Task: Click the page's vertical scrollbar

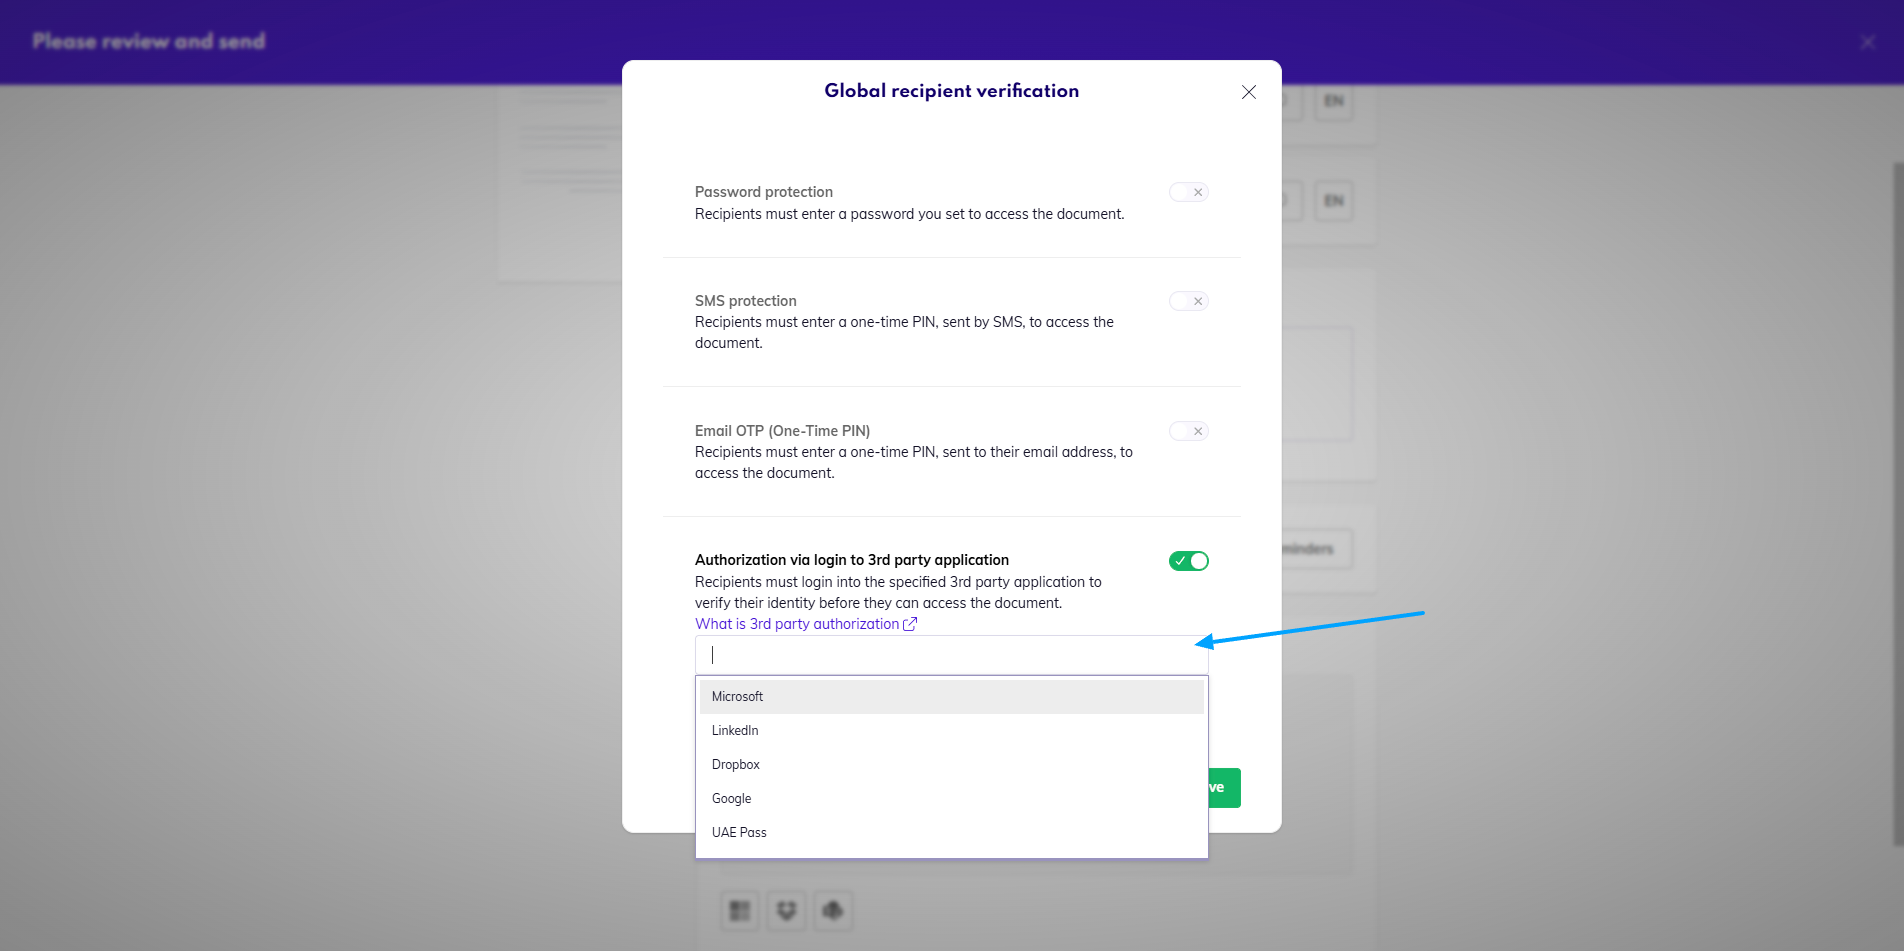Action: 1897,500
